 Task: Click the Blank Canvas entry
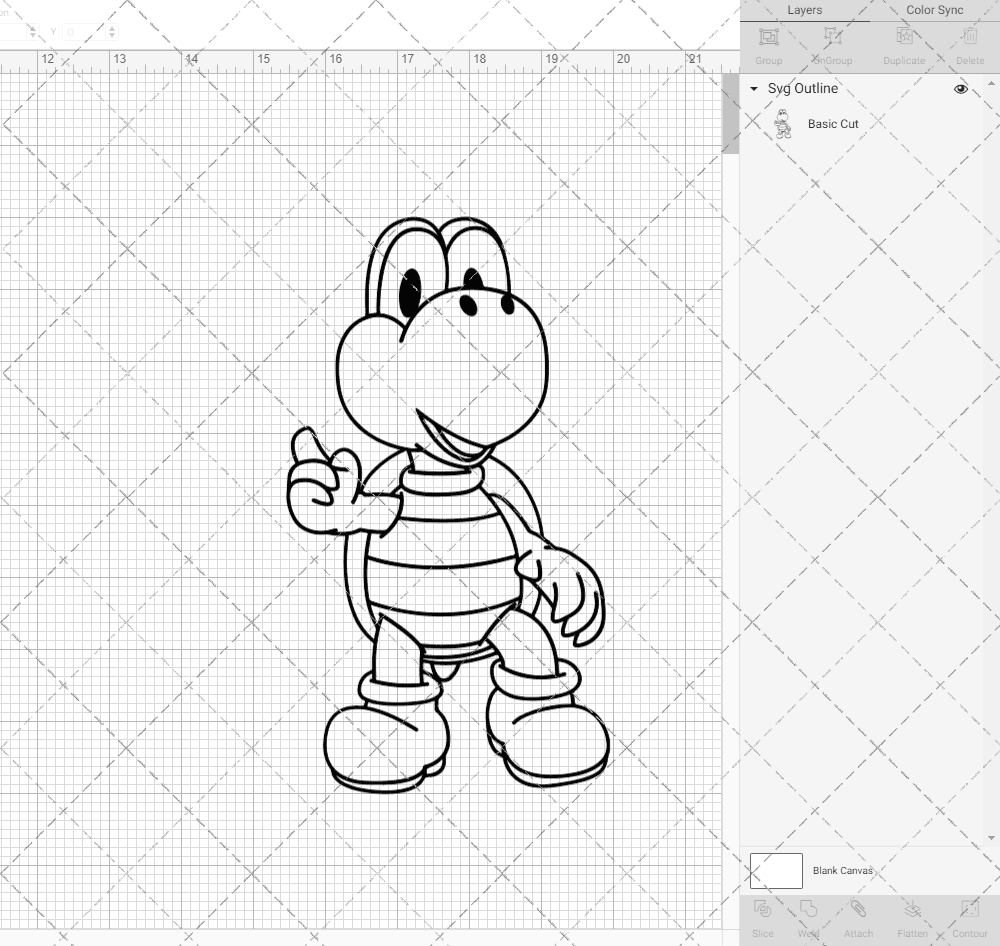coord(843,870)
